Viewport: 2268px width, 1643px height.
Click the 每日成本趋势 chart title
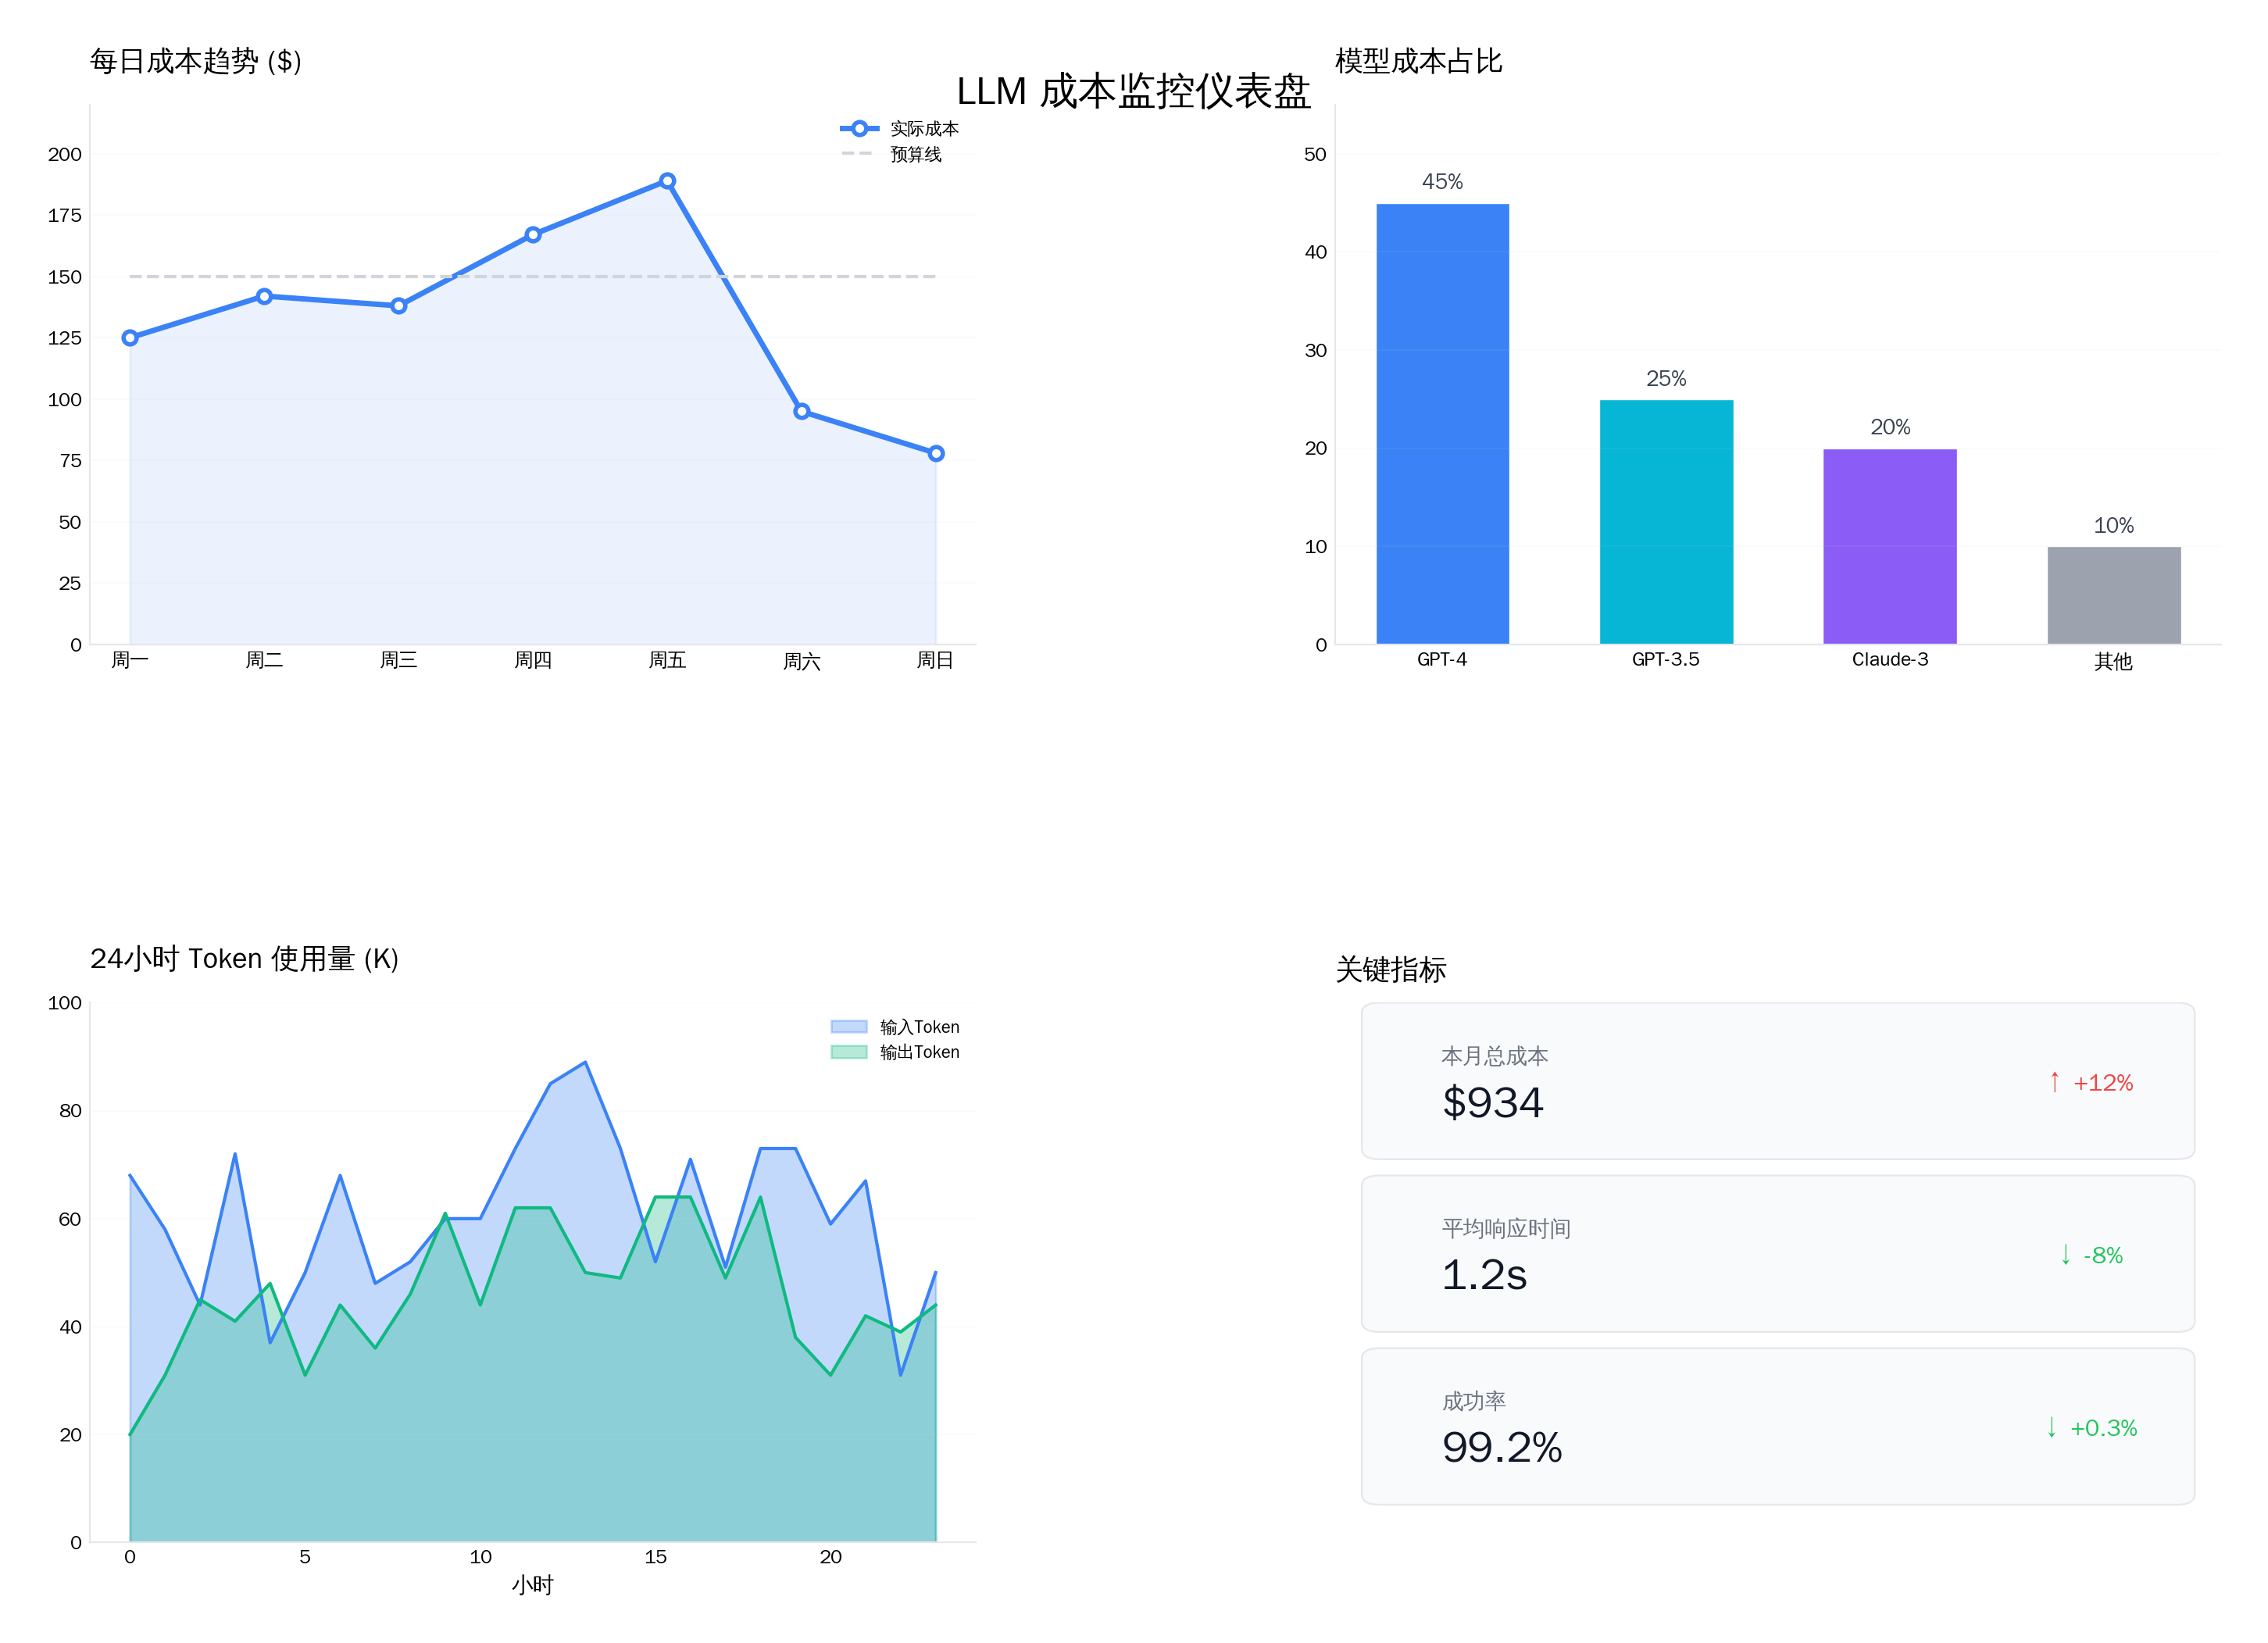click(x=195, y=61)
